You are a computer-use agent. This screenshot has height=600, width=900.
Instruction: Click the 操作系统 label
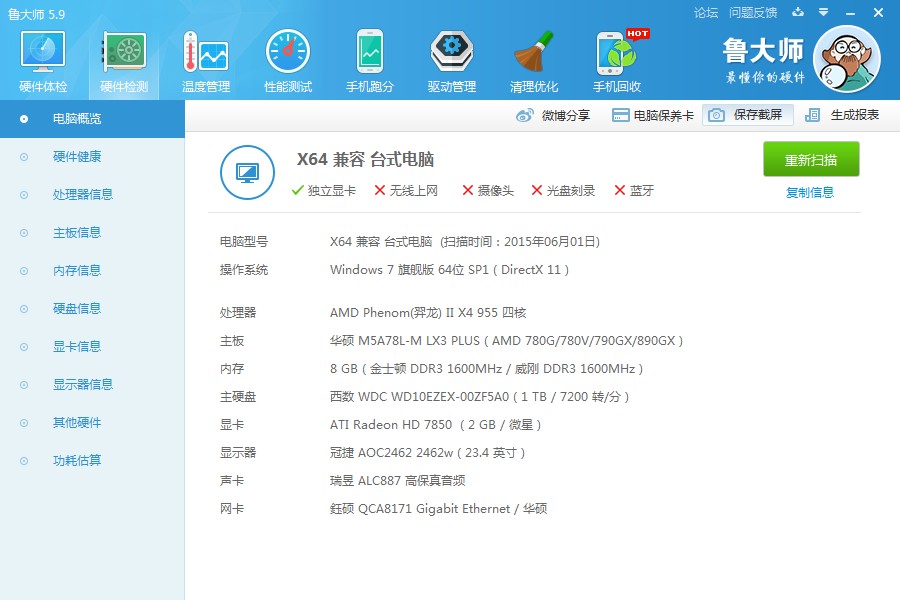point(244,270)
